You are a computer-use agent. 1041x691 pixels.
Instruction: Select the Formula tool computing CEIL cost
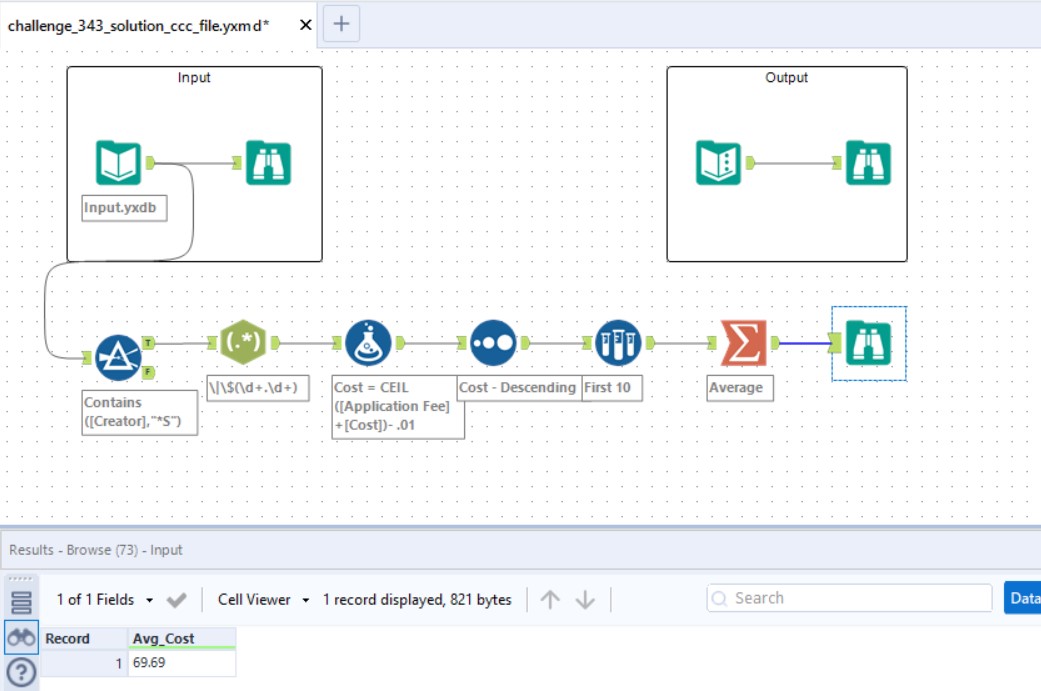click(369, 341)
